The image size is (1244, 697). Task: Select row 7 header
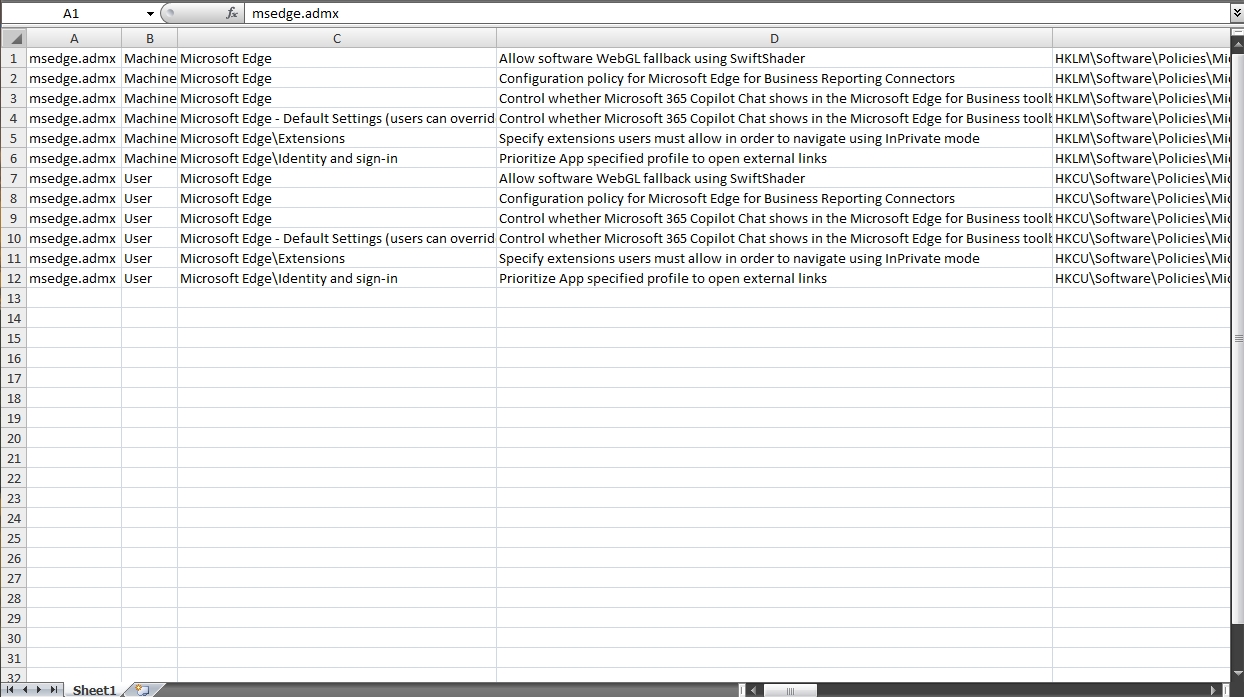[x=13, y=178]
